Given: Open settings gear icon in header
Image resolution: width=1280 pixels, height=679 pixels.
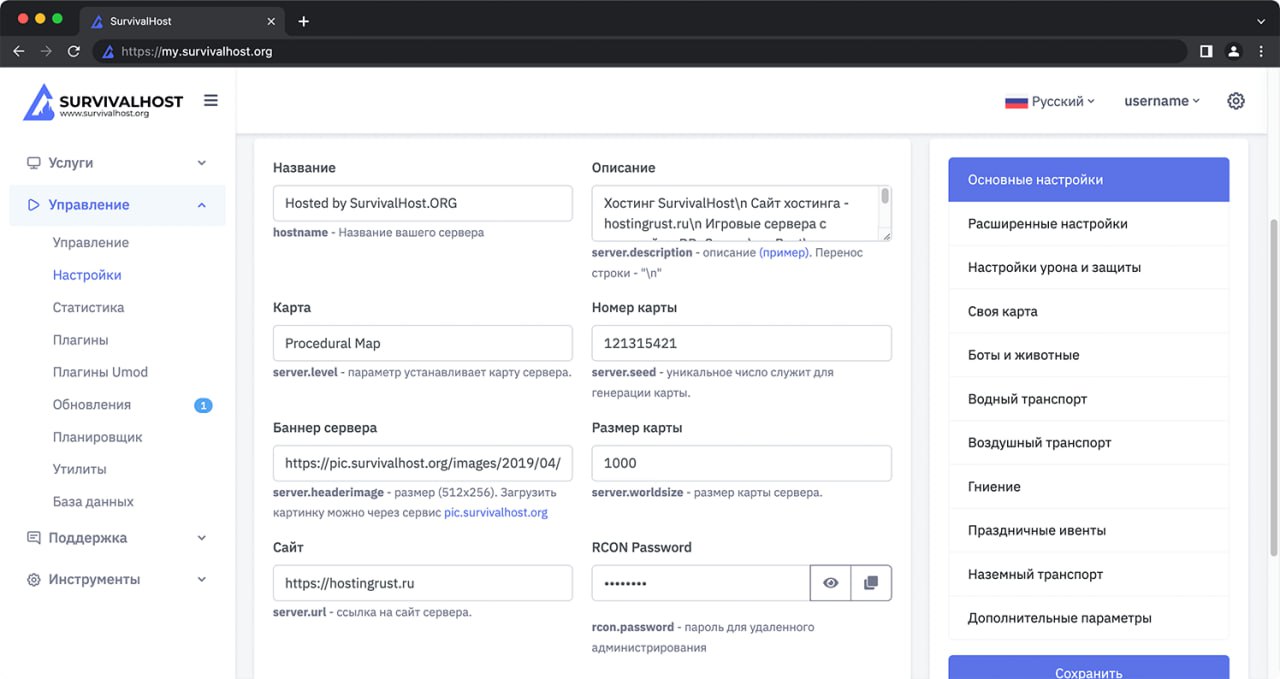Looking at the screenshot, I should coord(1236,101).
